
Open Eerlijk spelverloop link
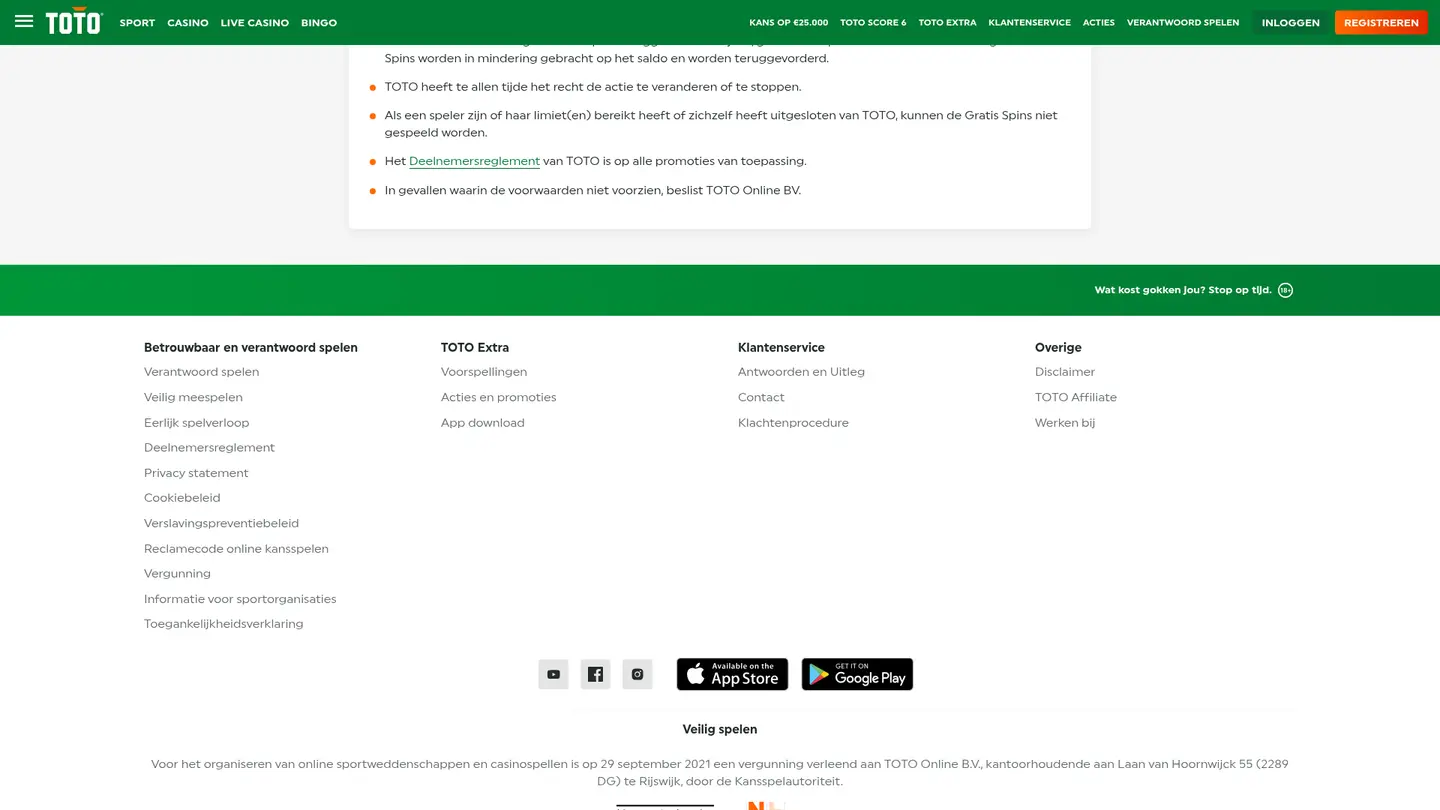tap(196, 423)
